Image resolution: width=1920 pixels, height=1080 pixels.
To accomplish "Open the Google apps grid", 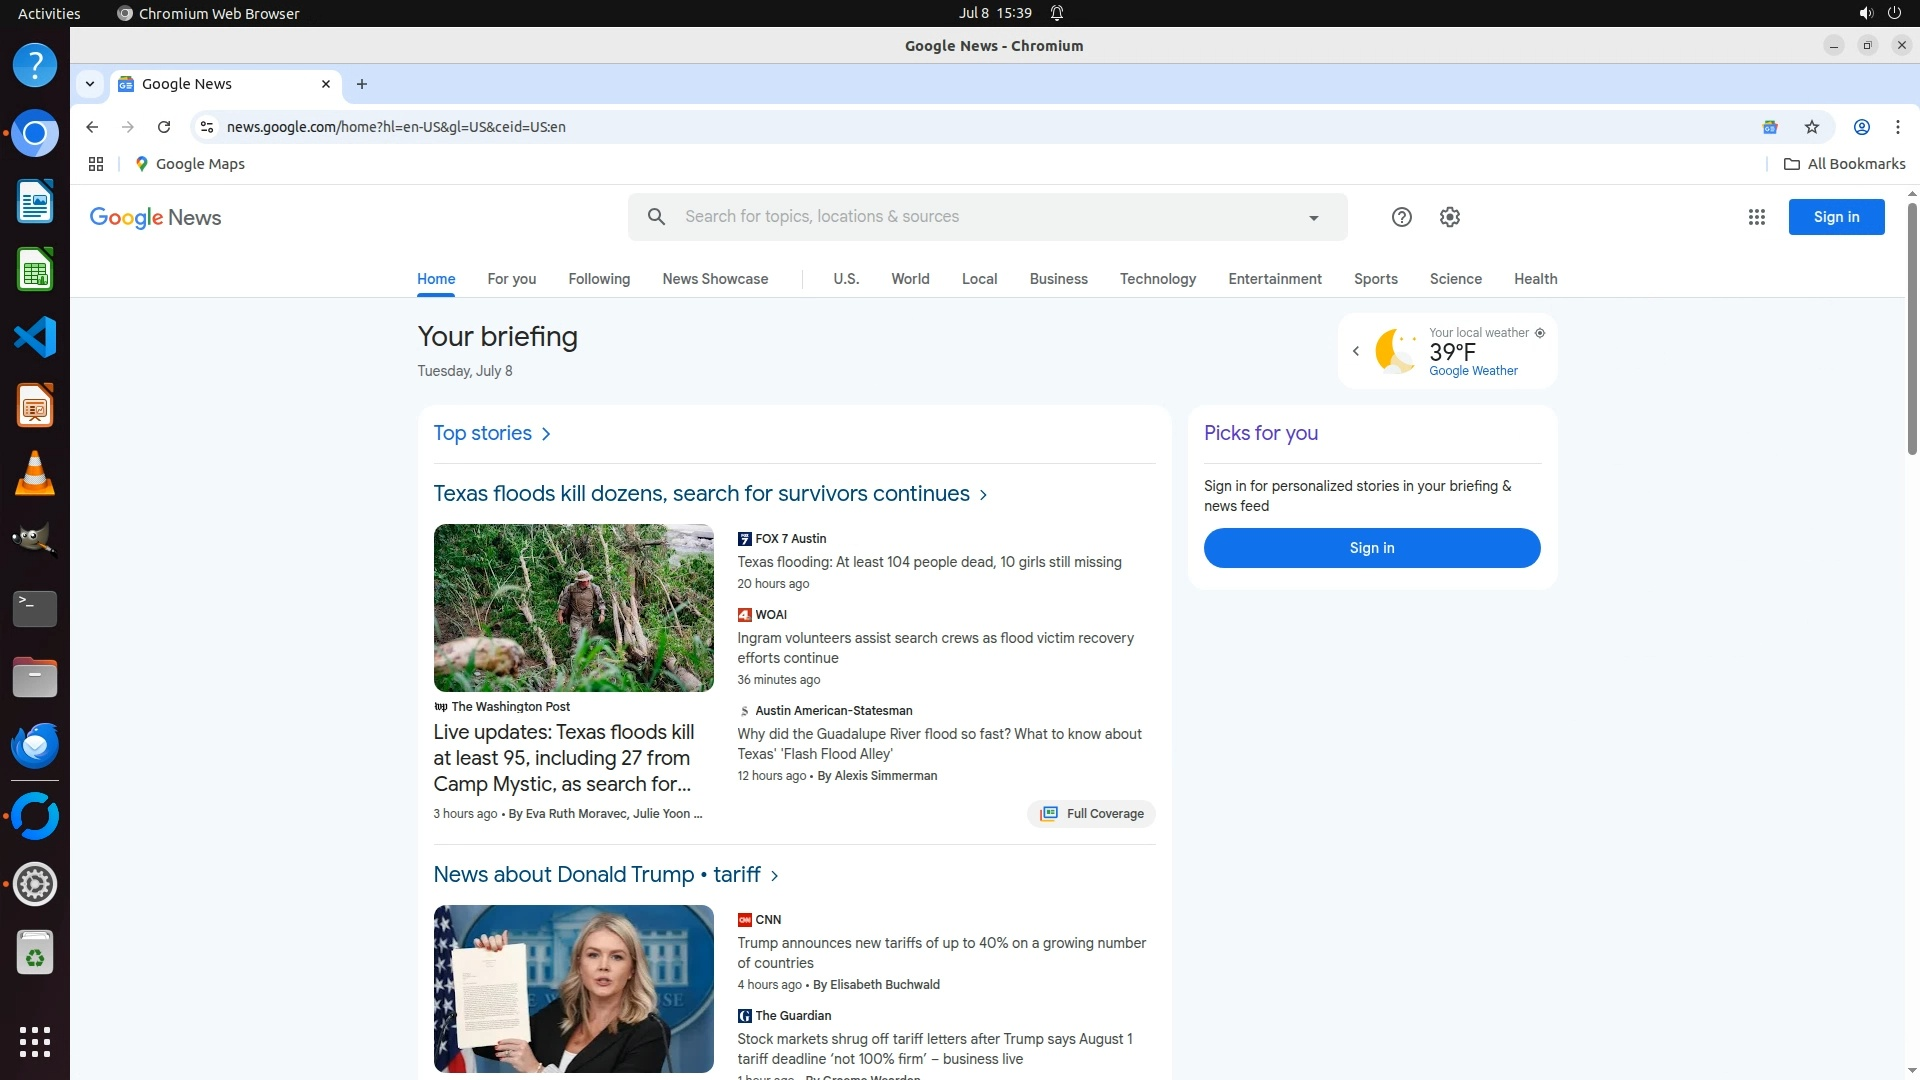I will pyautogui.click(x=1756, y=217).
